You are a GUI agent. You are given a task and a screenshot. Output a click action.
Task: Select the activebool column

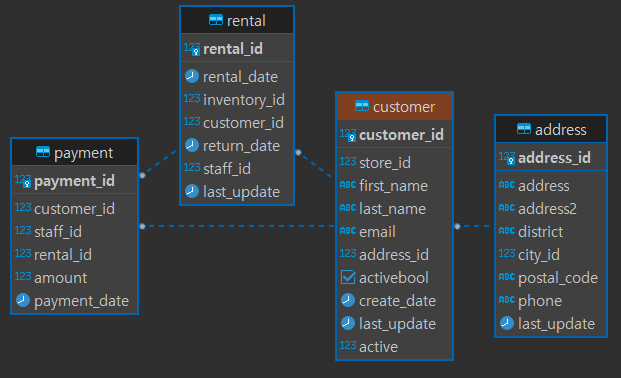point(394,278)
